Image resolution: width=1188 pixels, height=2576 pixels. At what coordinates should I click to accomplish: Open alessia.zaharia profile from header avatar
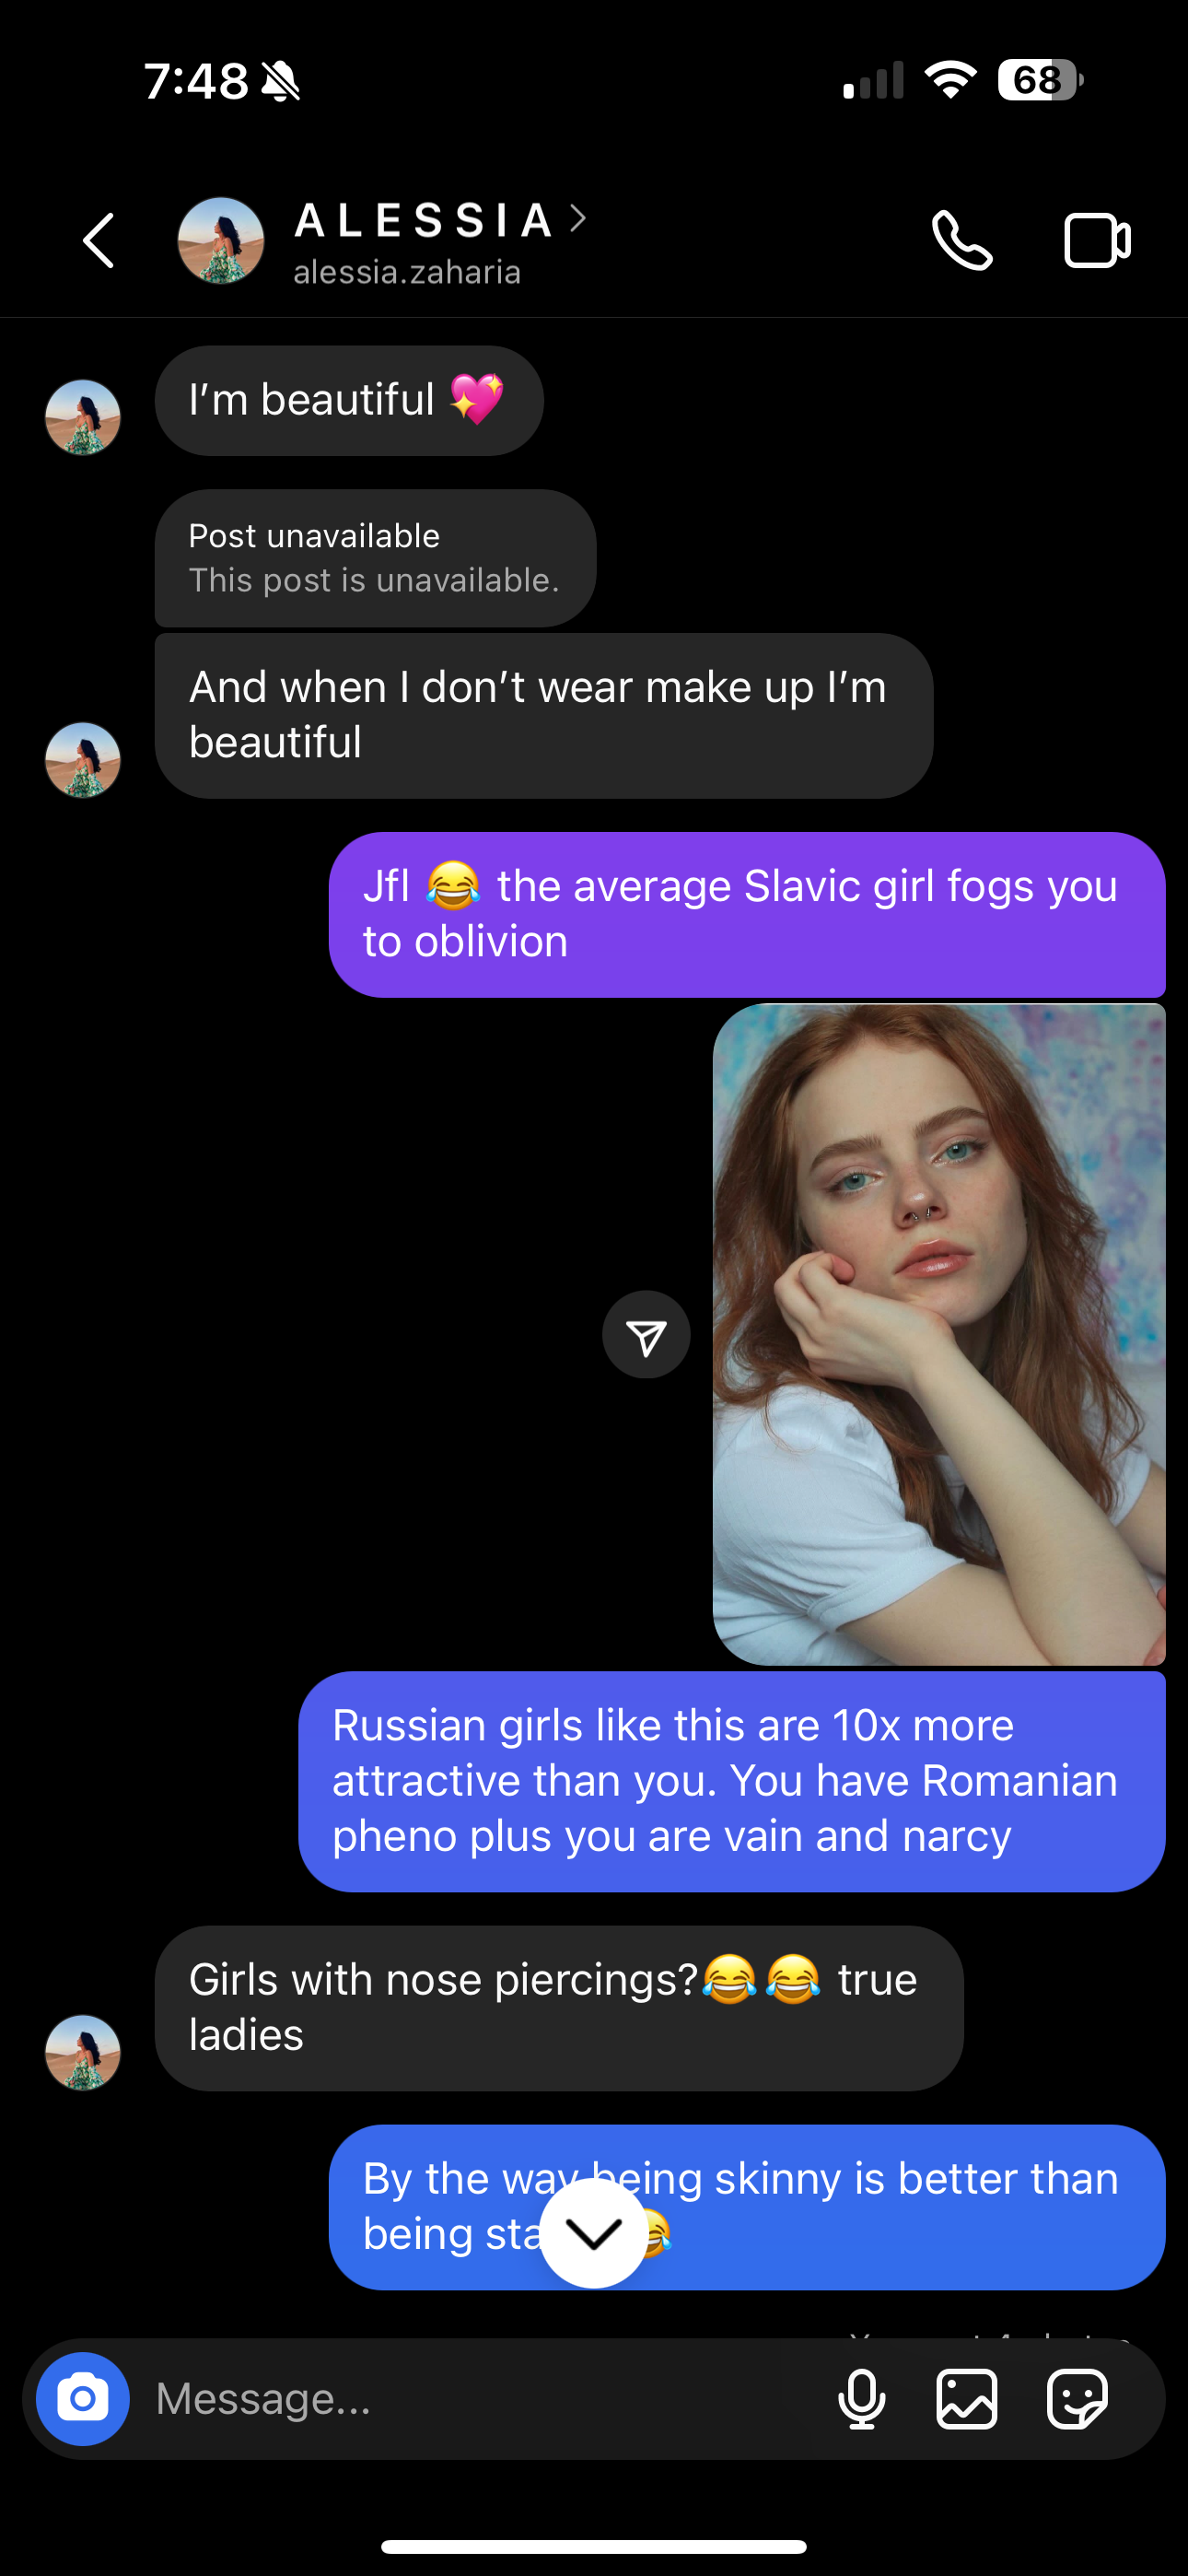point(221,240)
